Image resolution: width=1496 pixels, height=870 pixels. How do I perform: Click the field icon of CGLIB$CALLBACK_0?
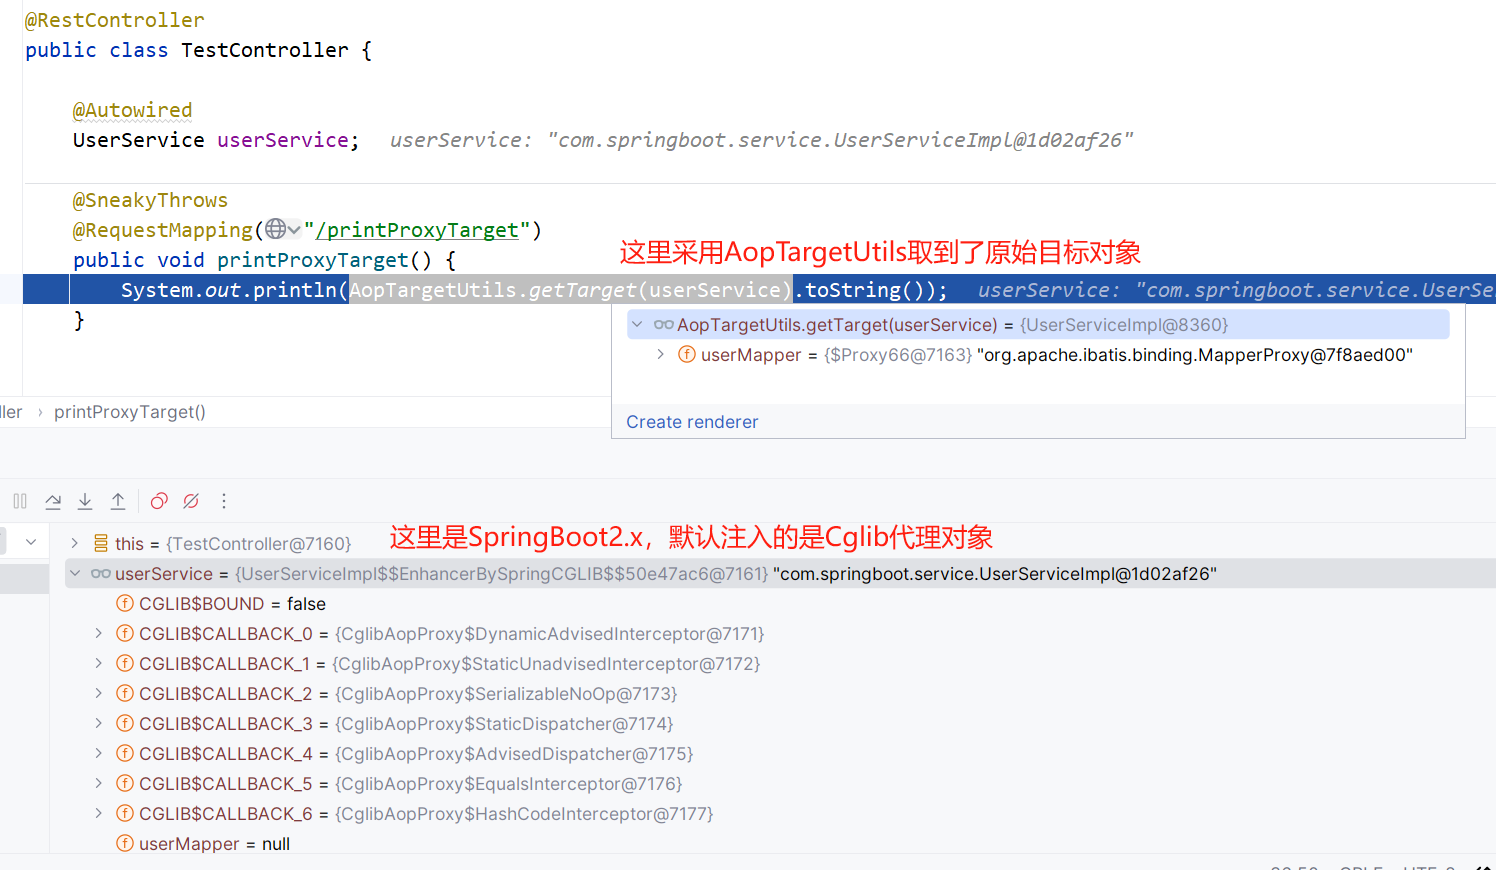coord(125,633)
